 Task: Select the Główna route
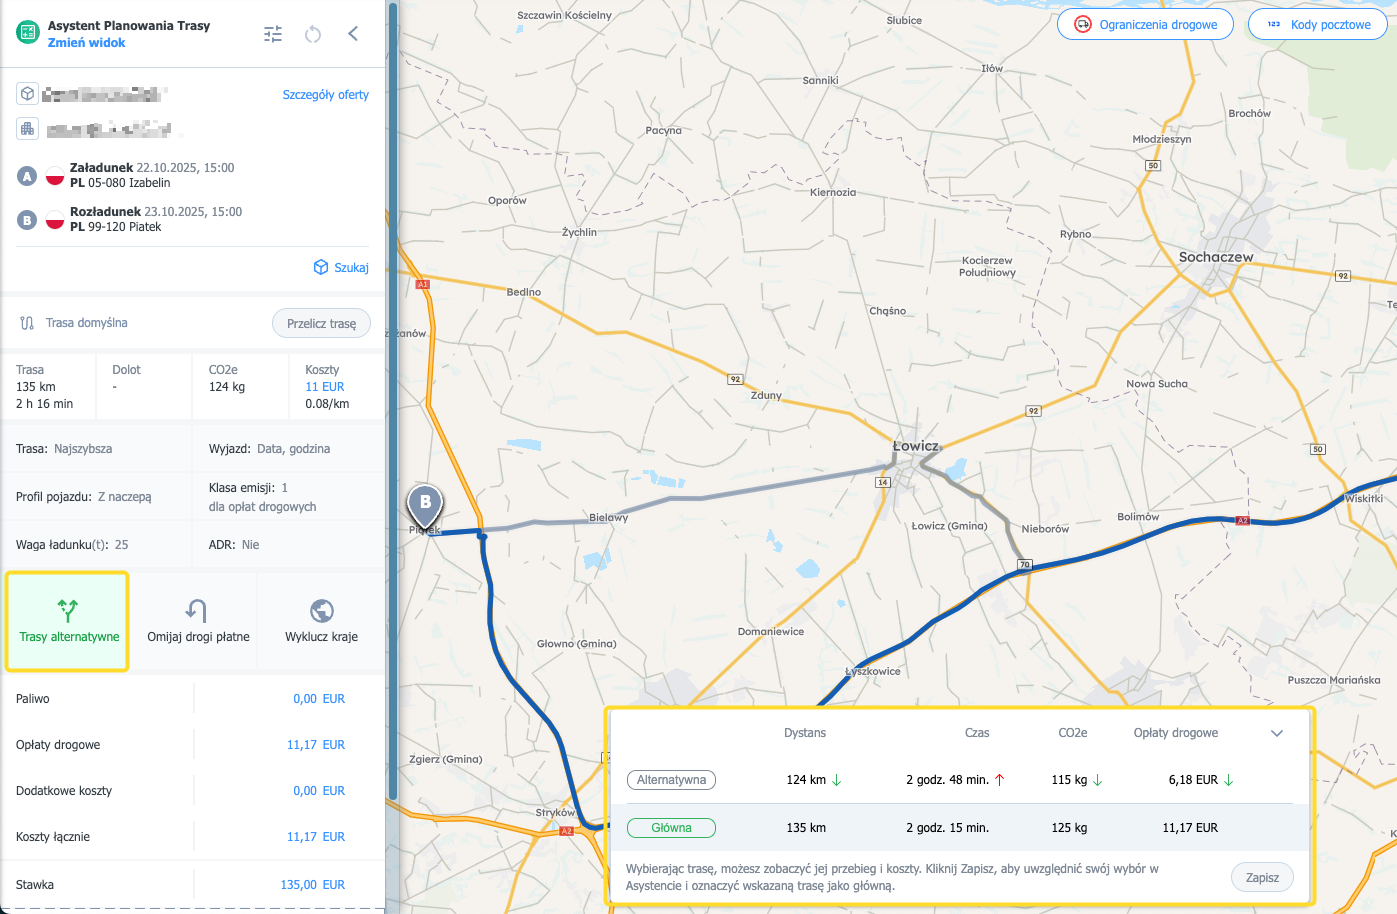click(671, 828)
